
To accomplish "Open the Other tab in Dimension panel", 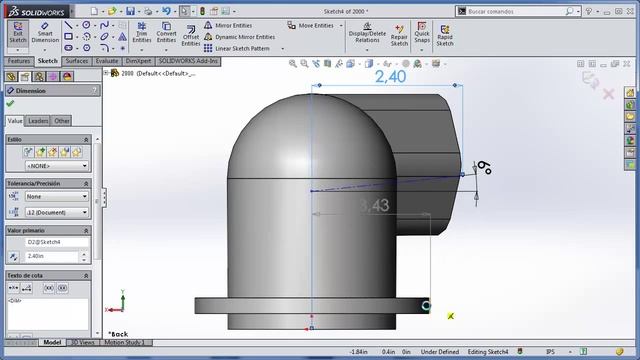I will coord(62,121).
